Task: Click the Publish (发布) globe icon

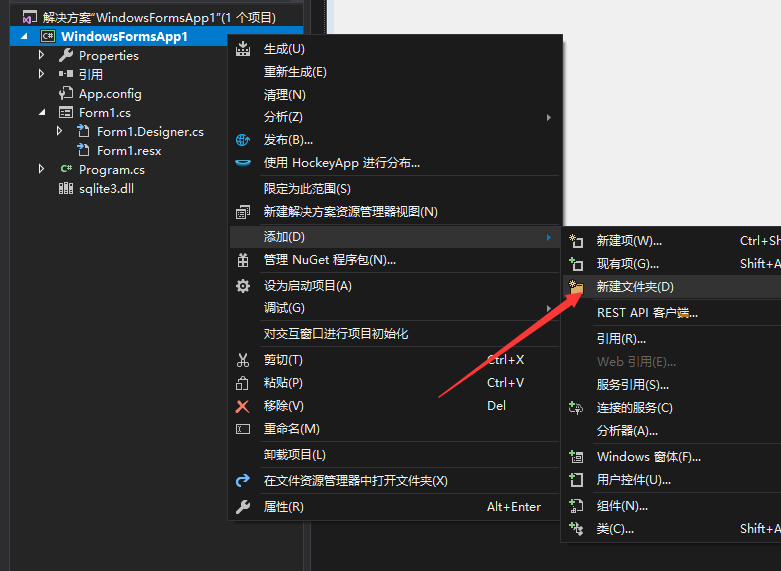Action: click(243, 140)
